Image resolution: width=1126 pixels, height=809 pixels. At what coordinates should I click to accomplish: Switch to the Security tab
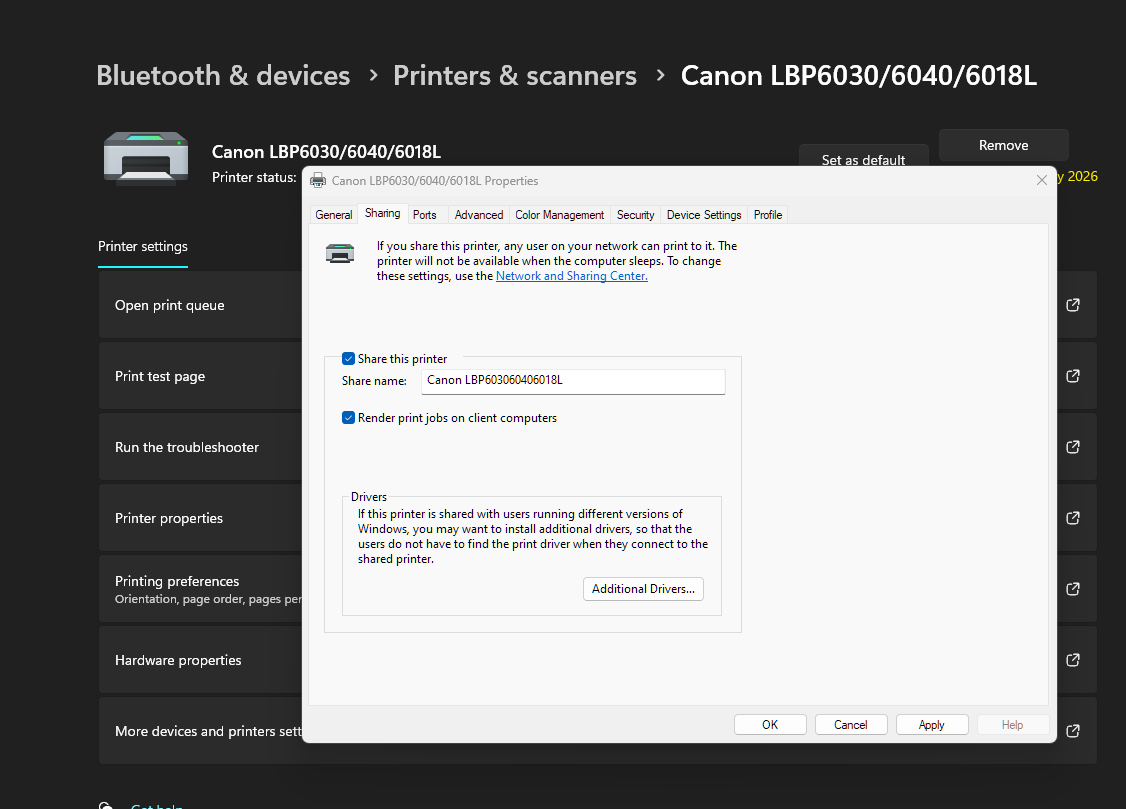(635, 215)
